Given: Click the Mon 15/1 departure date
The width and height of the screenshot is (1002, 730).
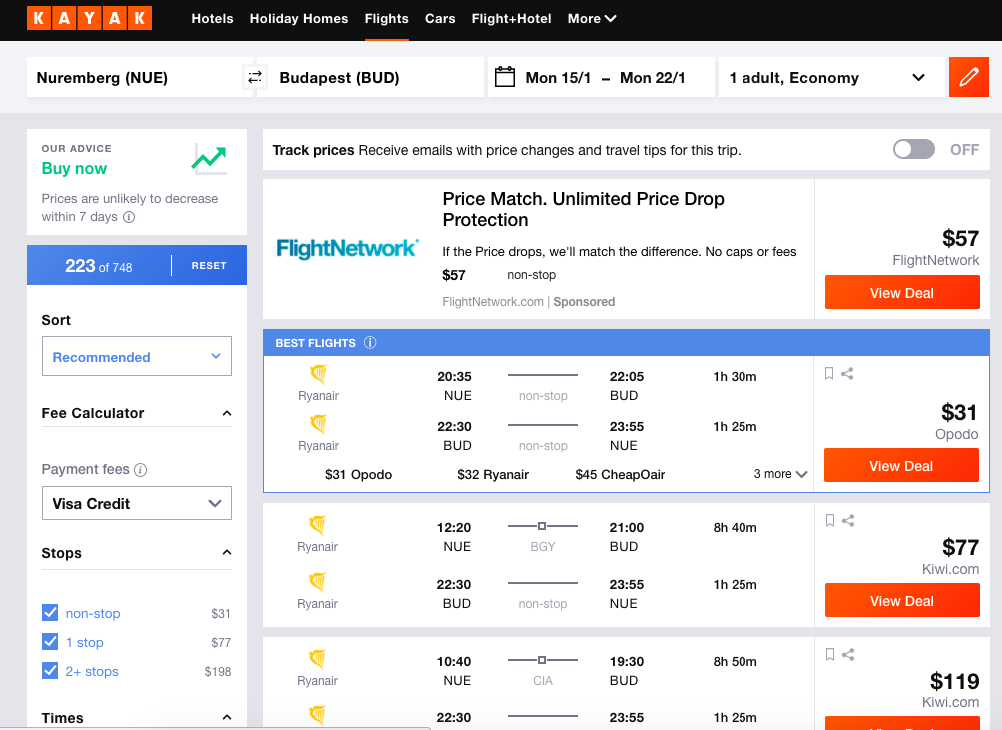Looking at the screenshot, I should 558,78.
